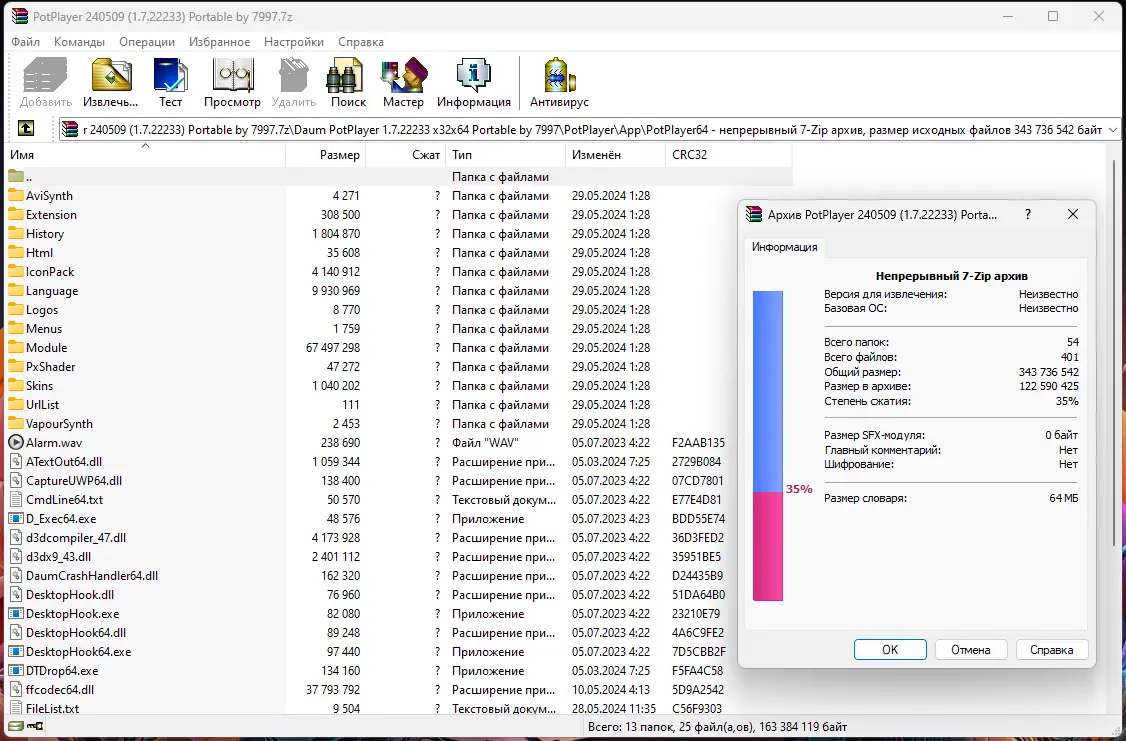The image size is (1126, 741).
Task: Click the Information (Информация) toolbar icon
Action: (x=473, y=83)
